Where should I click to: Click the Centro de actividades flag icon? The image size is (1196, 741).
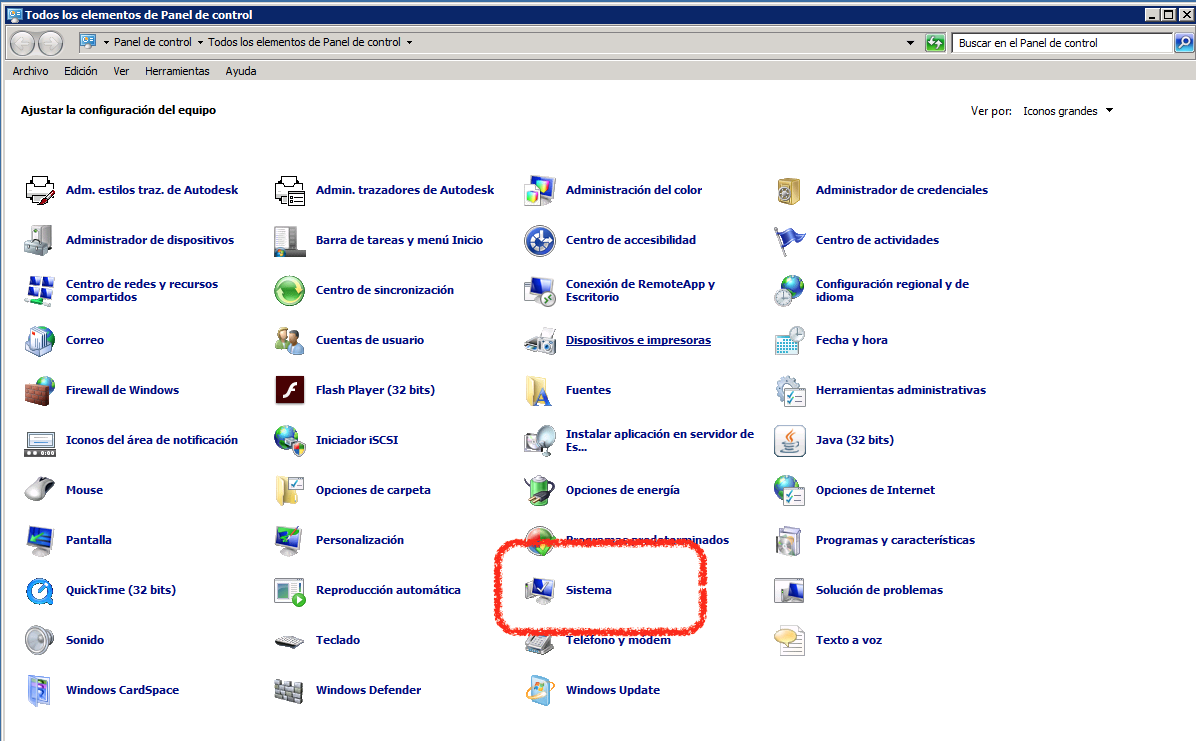click(789, 240)
